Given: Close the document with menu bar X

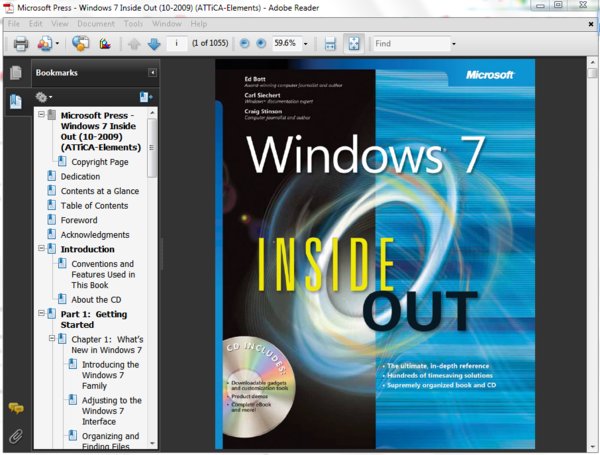Looking at the screenshot, I should tap(591, 24).
